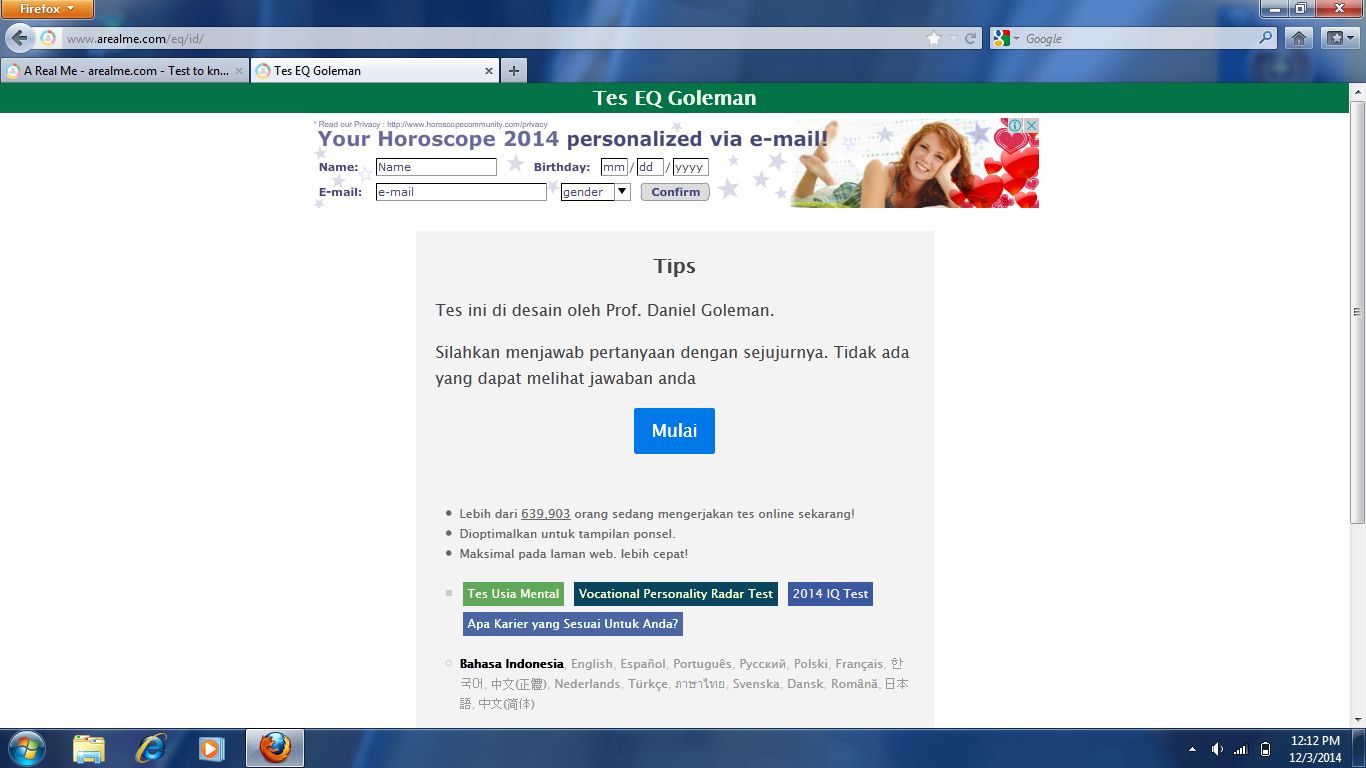
Task: Switch language to English
Action: click(591, 664)
